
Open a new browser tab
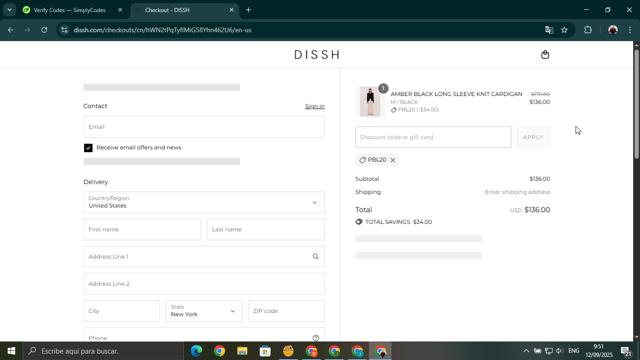[x=248, y=10]
